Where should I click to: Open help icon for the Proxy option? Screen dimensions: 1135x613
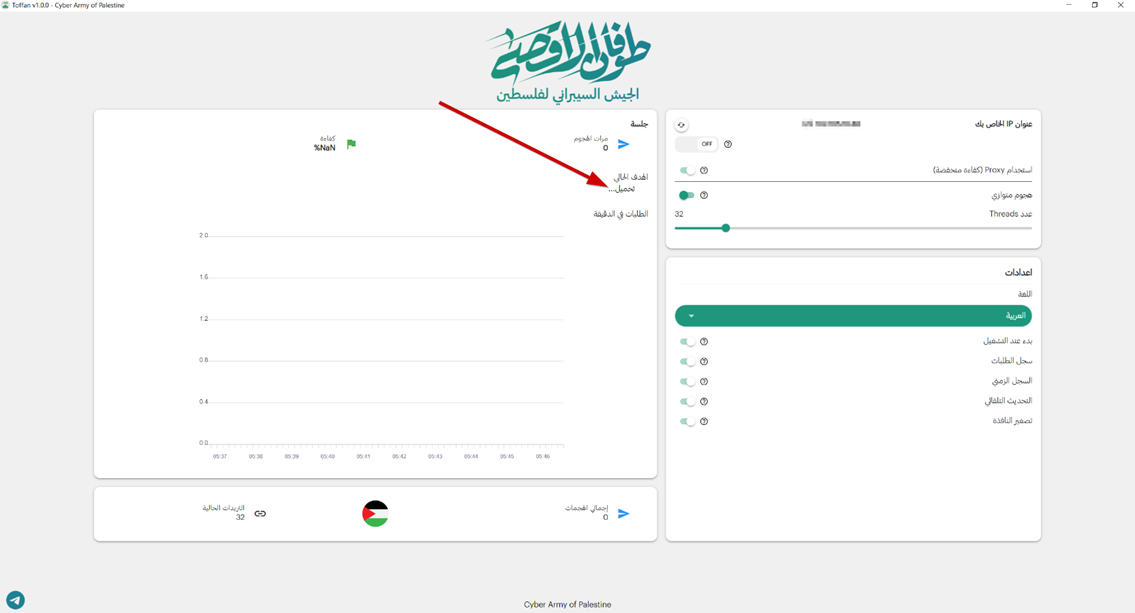pos(704,171)
